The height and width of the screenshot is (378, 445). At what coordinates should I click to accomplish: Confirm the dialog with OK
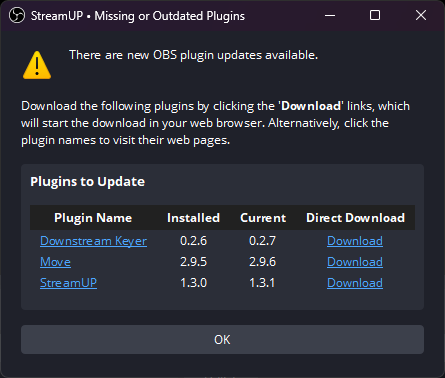(222, 340)
